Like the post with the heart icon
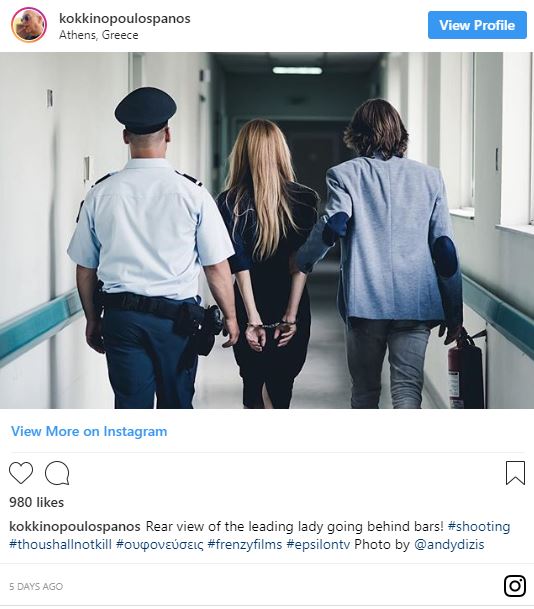Image resolution: width=534 pixels, height=609 pixels. 21,473
